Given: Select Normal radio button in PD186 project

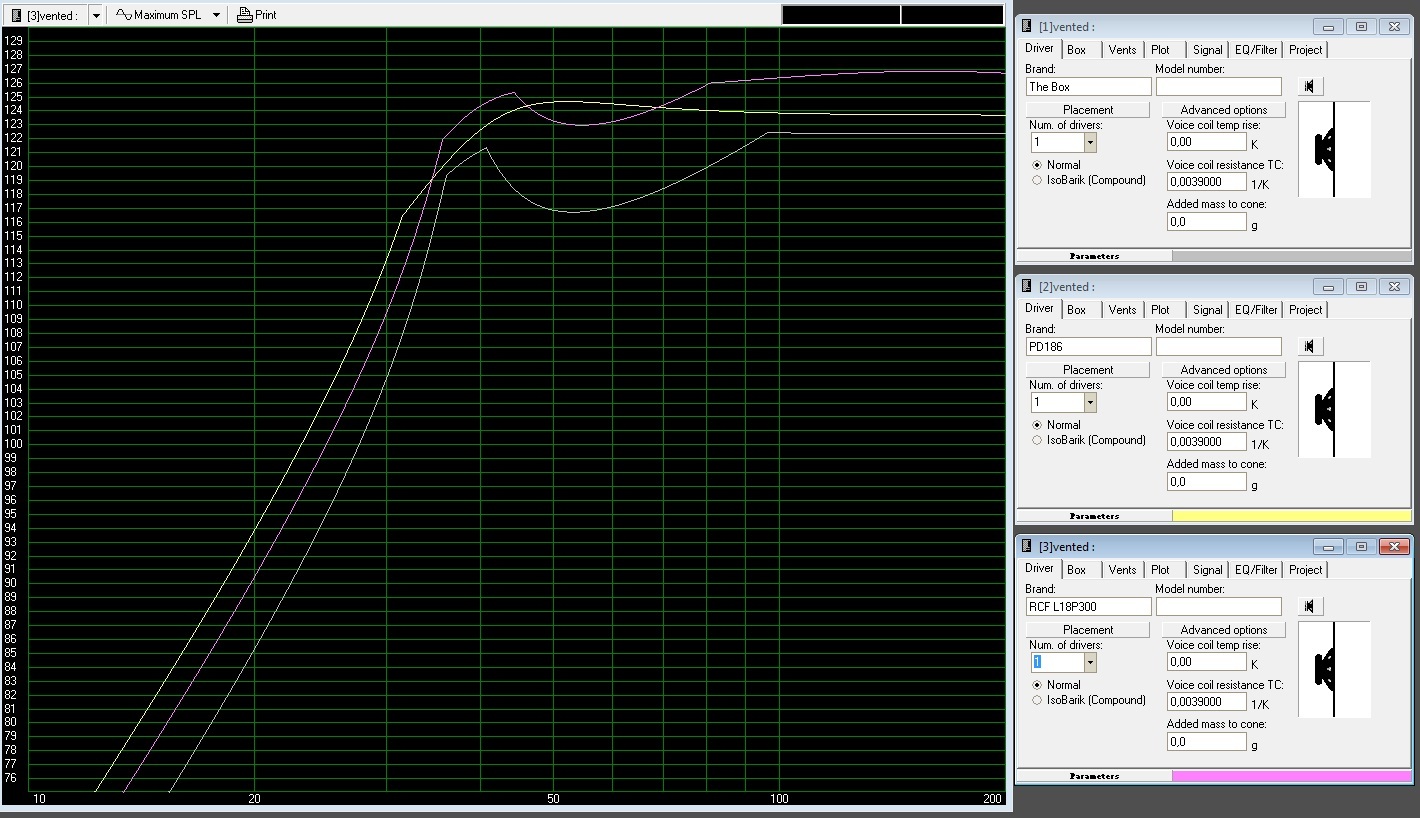Looking at the screenshot, I should (x=1037, y=425).
